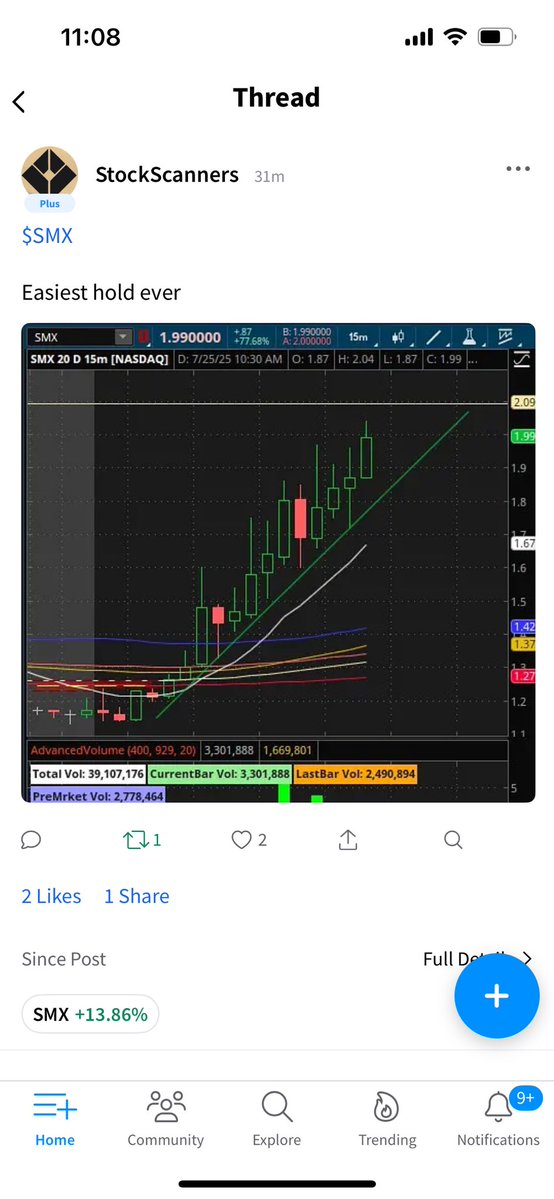Tap the share upload icon
554x1199 pixels.
[347, 840]
